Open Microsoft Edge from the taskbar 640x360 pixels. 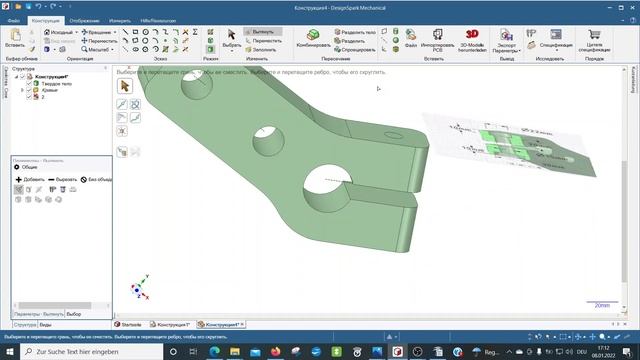coord(214,351)
